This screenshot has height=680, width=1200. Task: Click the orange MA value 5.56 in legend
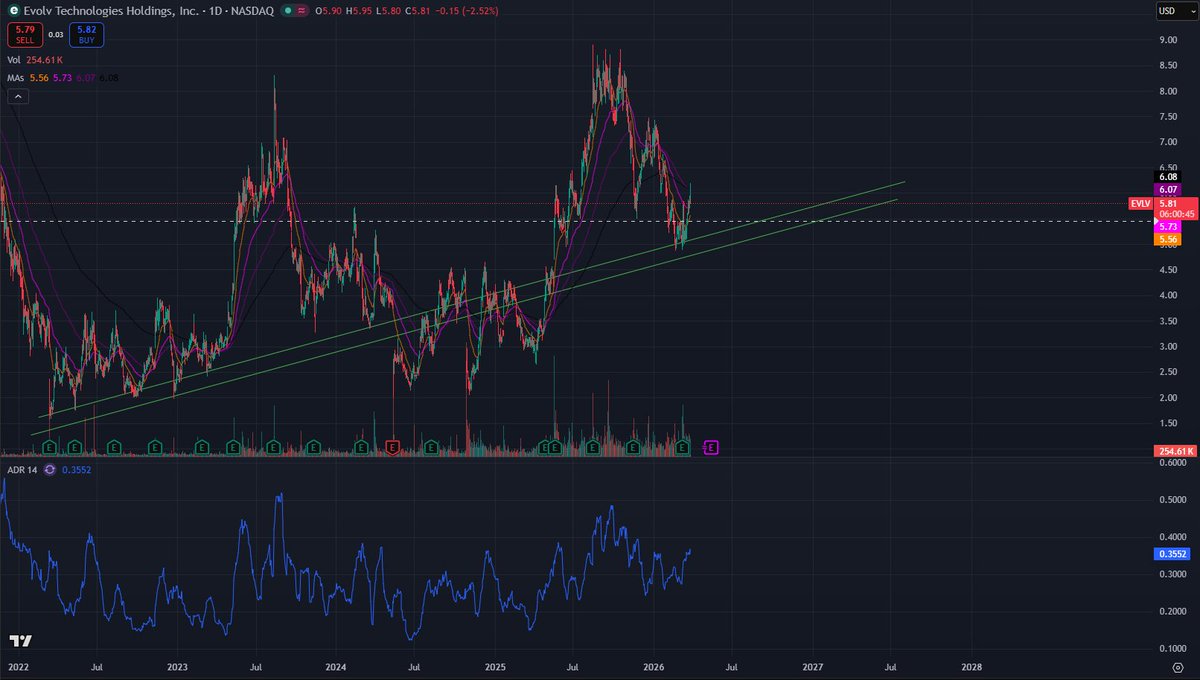pos(38,78)
